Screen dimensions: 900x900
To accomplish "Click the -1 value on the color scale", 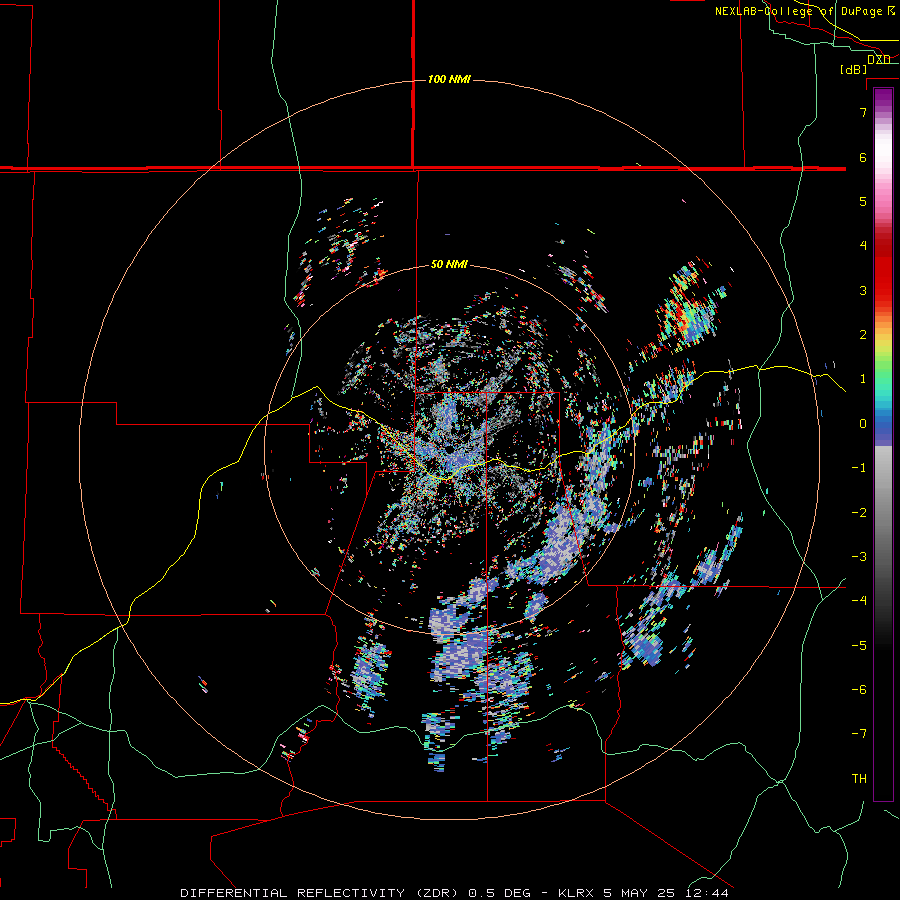I will (x=859, y=468).
